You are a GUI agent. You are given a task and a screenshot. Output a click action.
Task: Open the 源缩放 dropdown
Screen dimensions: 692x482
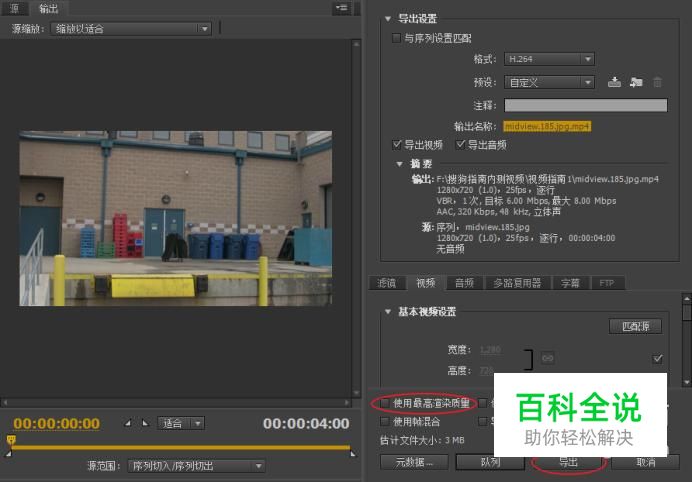point(131,29)
